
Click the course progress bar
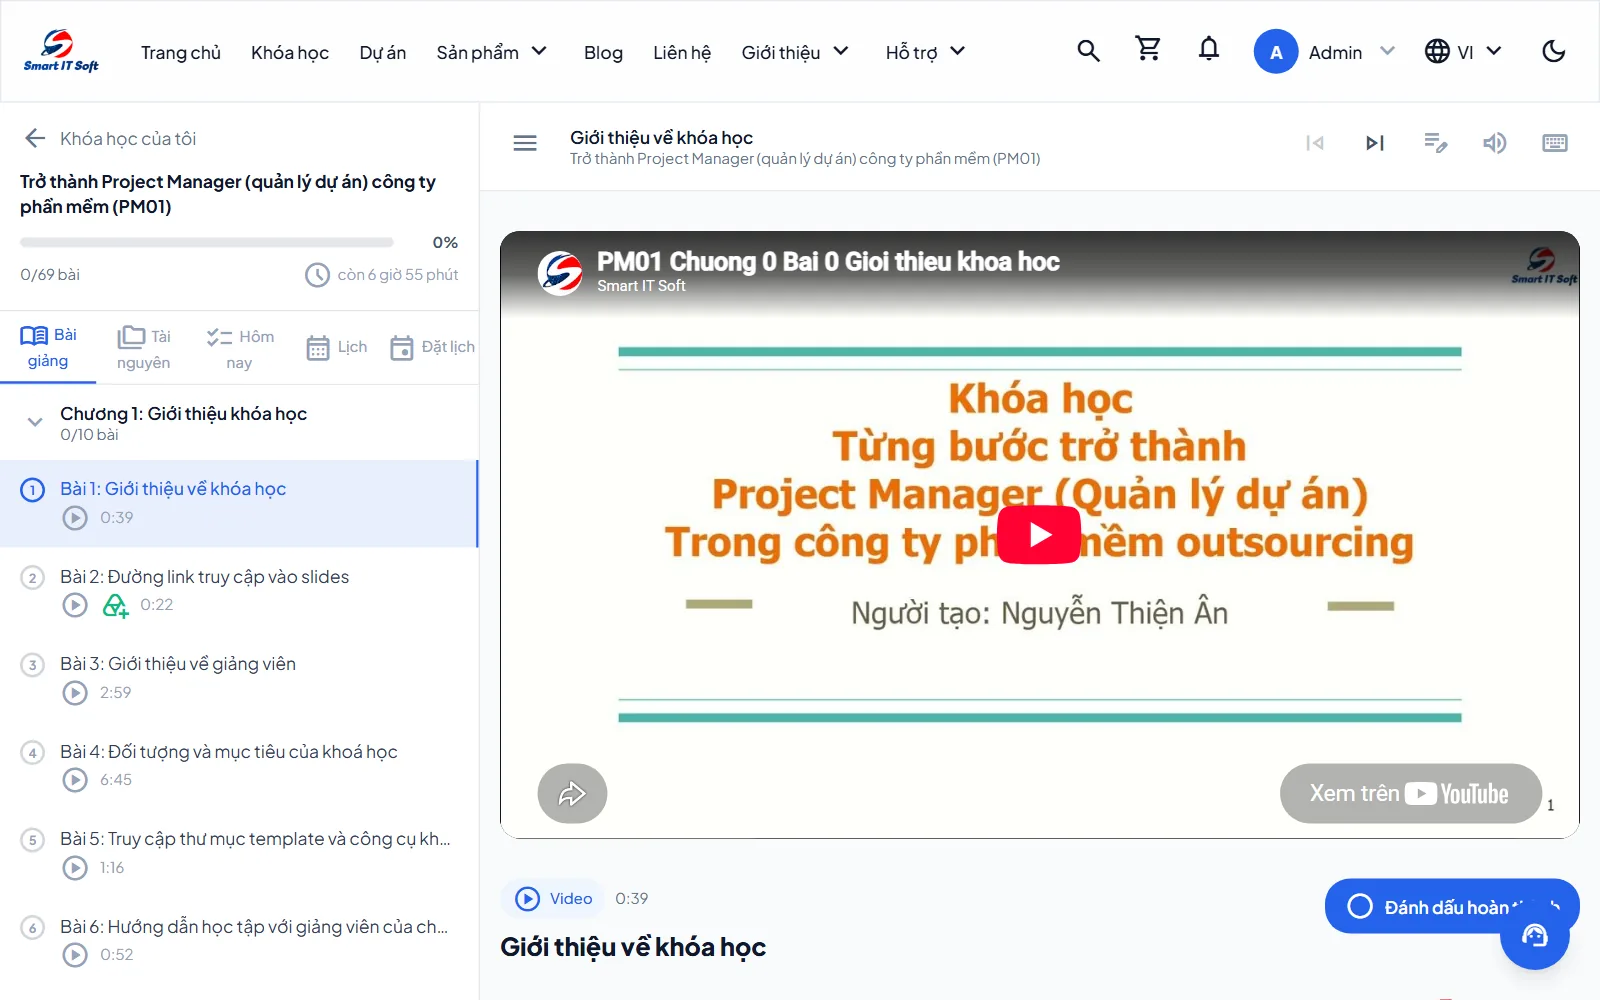click(207, 242)
